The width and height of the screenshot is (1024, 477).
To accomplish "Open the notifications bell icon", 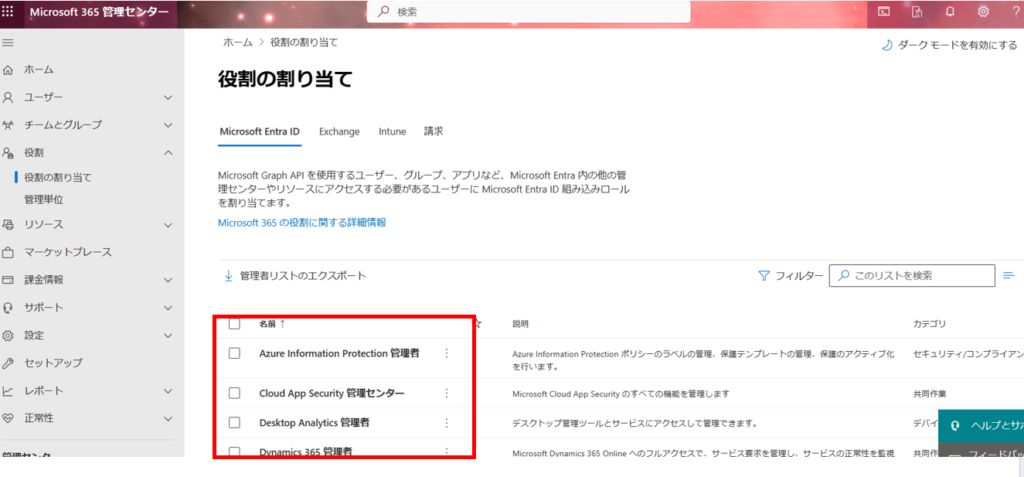I will 950,11.
